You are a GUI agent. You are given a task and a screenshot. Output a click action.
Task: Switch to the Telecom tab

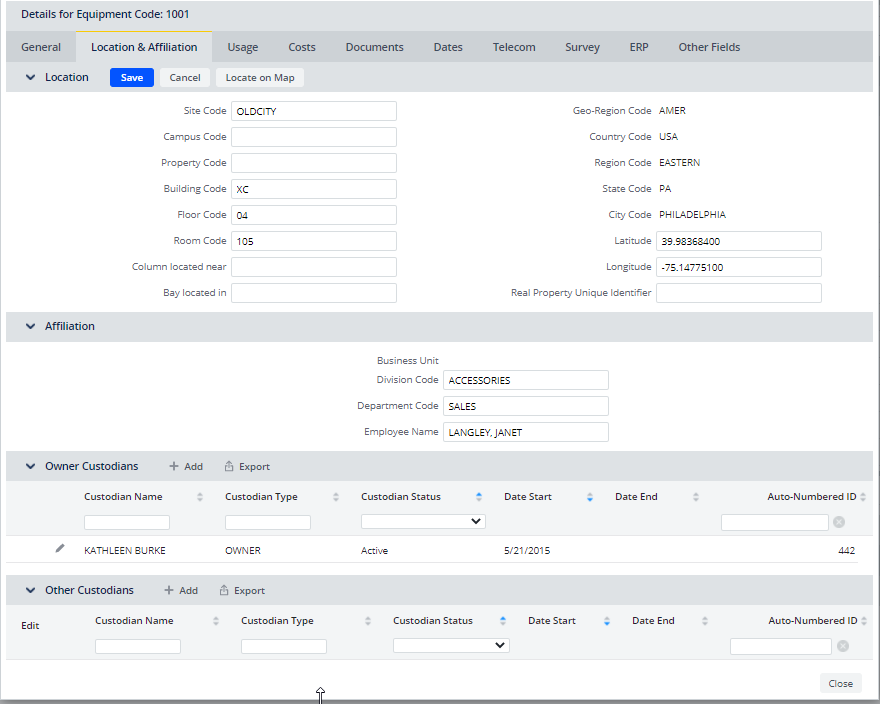point(514,47)
